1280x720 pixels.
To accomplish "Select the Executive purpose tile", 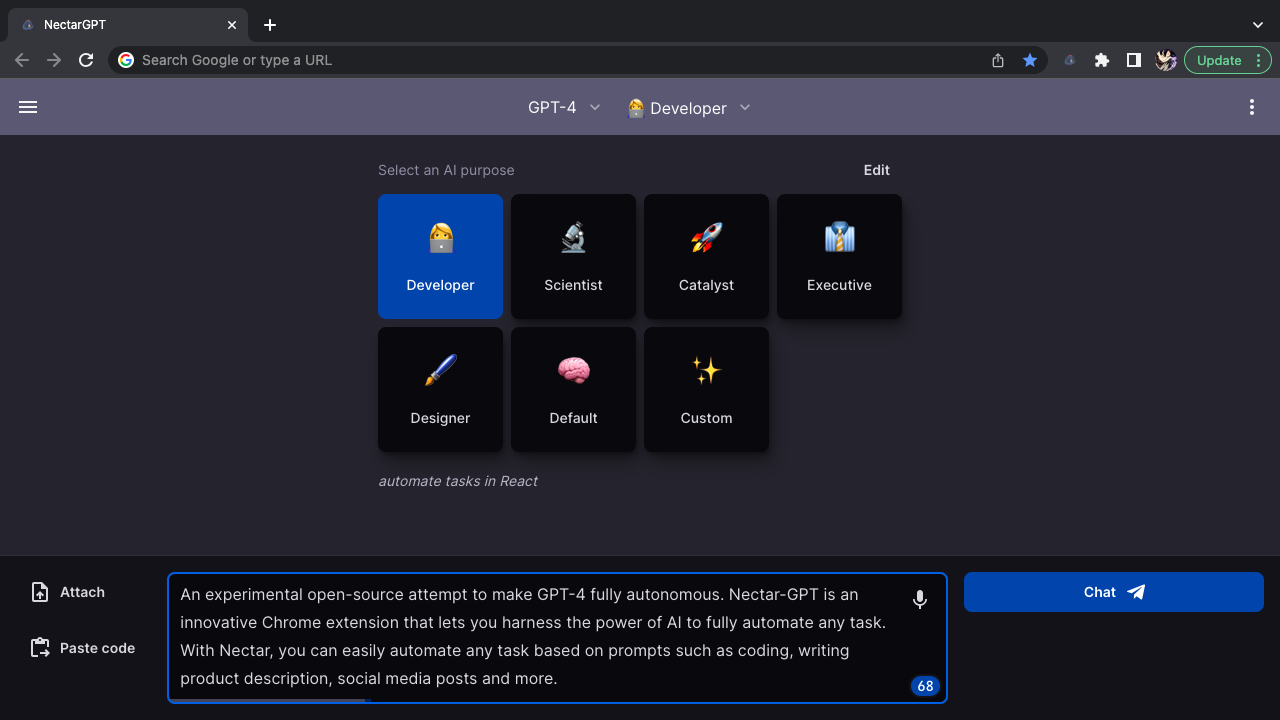I will [839, 256].
